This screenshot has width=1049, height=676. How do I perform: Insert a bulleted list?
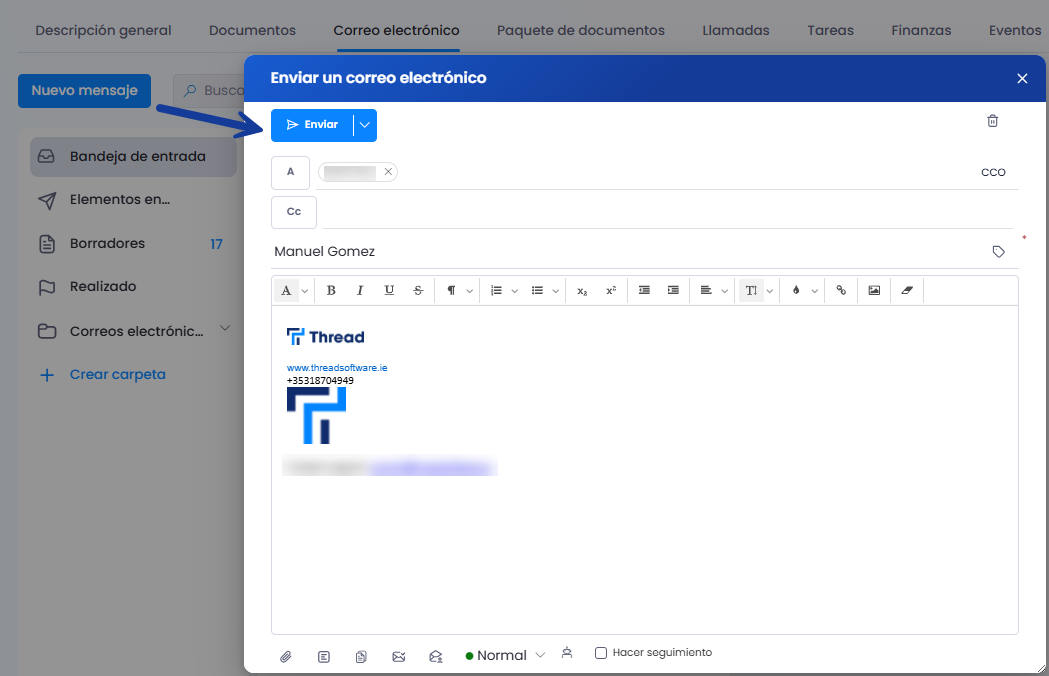537,290
